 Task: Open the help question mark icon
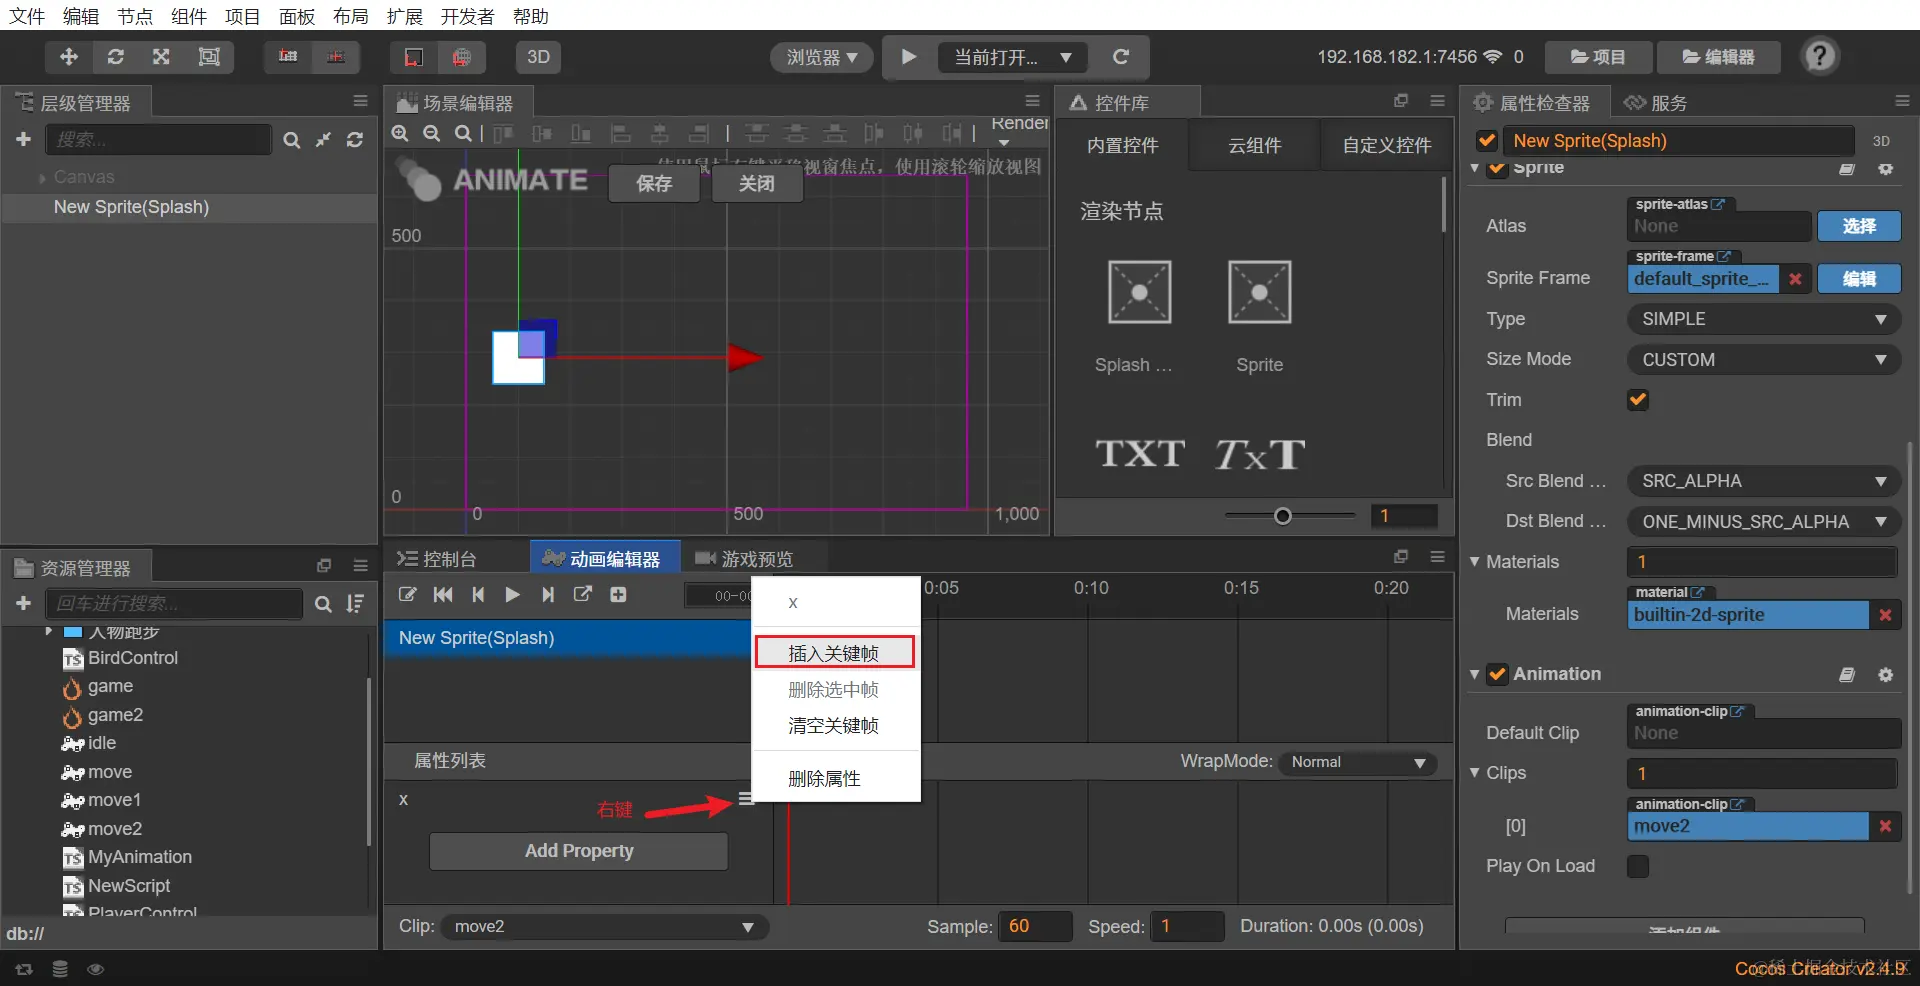click(x=1820, y=56)
